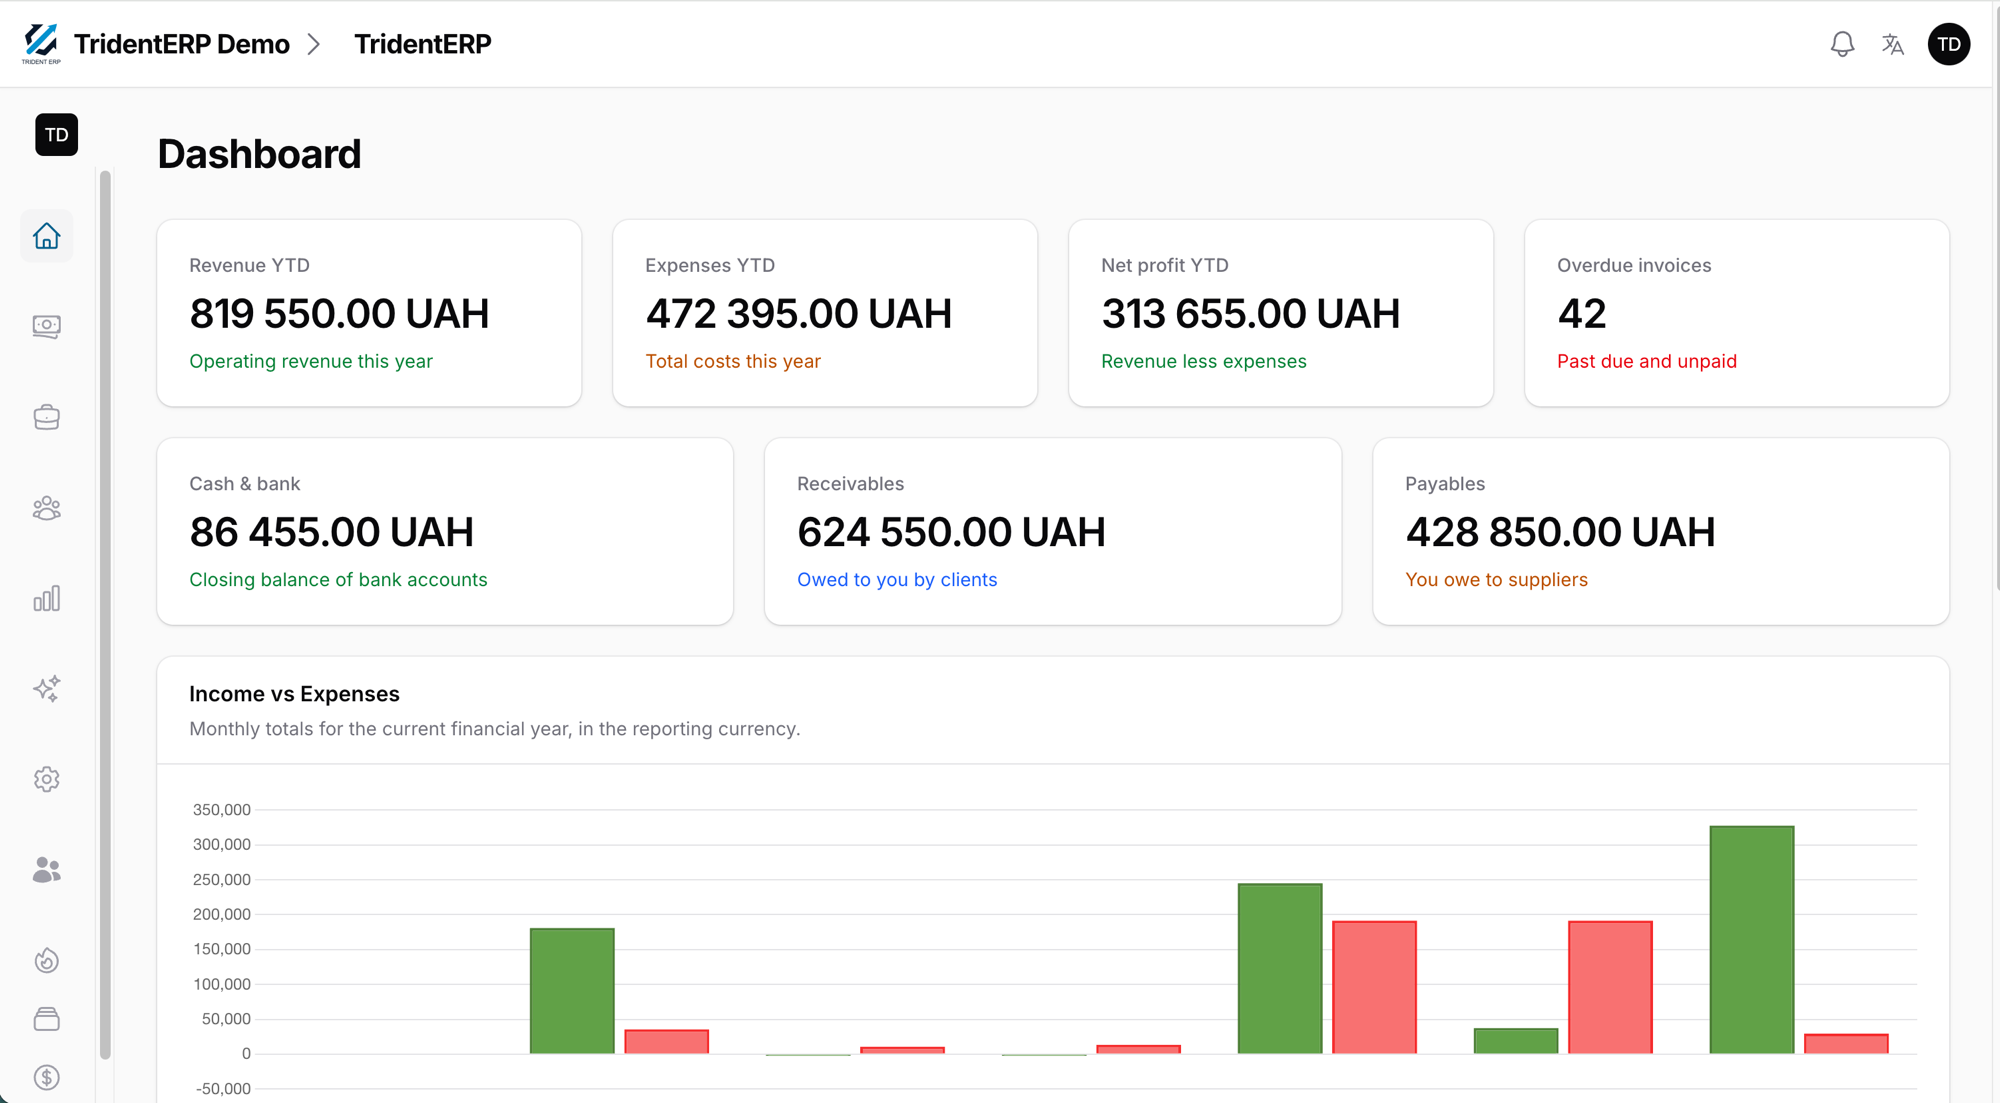
Task: Open the Payables card
Action: (1661, 531)
